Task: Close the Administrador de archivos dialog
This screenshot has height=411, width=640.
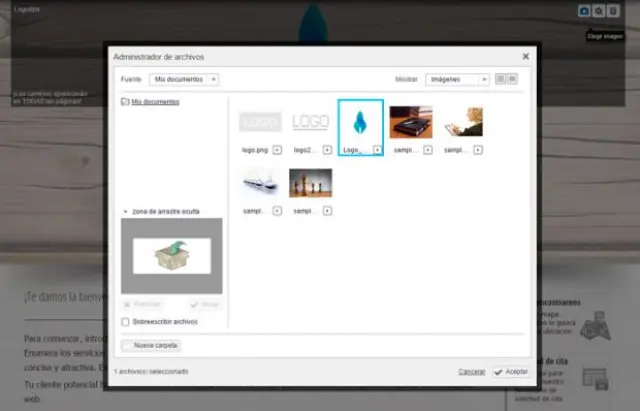Action: tap(526, 57)
